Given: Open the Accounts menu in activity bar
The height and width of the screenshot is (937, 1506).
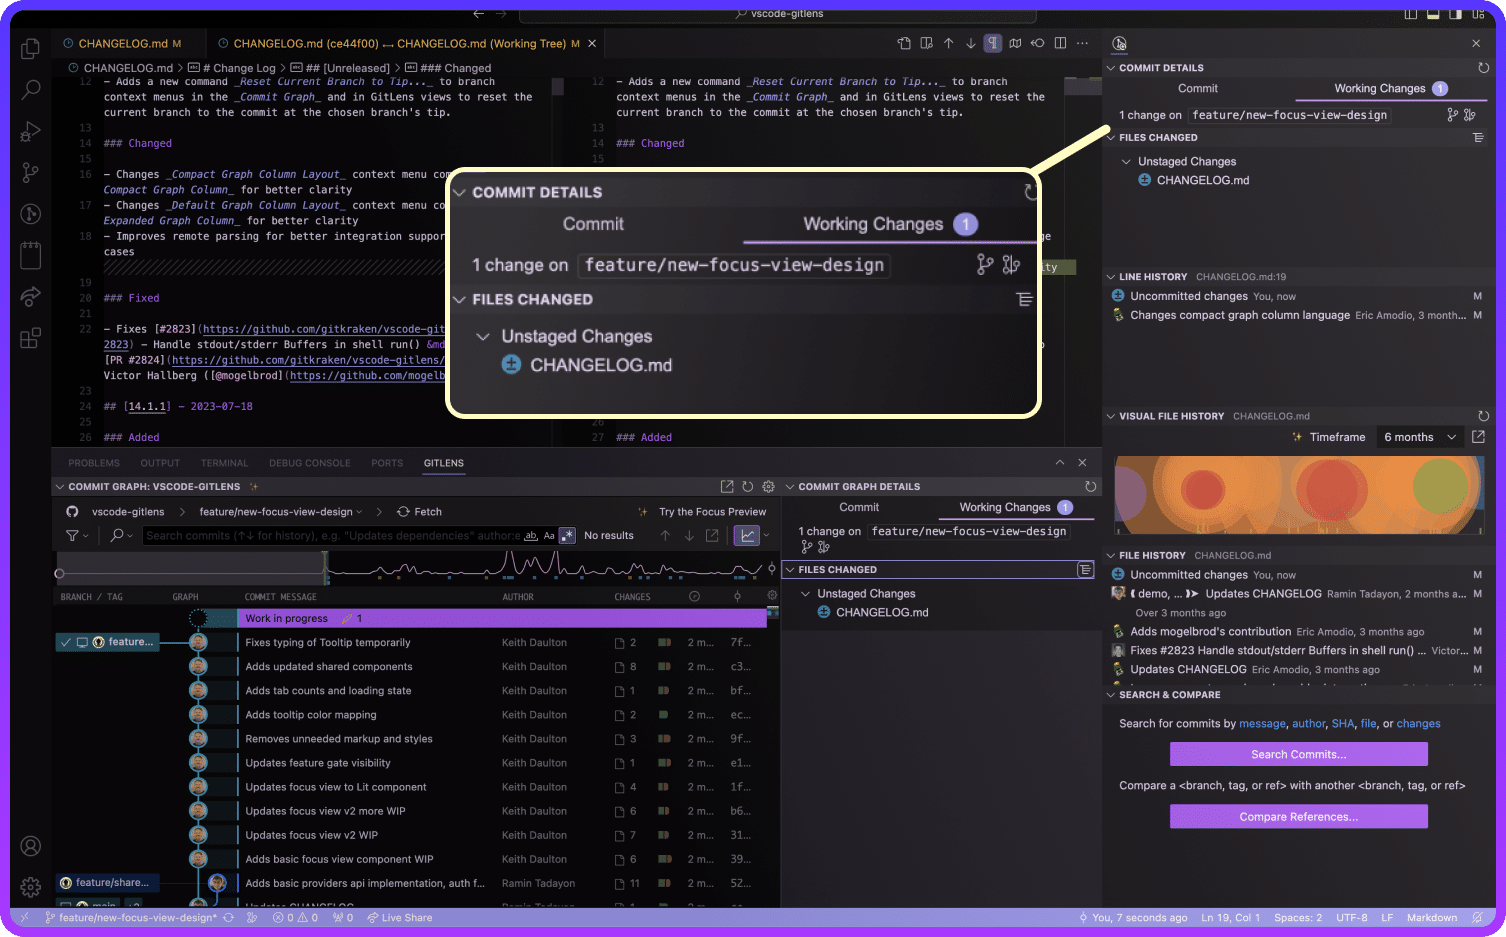Looking at the screenshot, I should (31, 847).
